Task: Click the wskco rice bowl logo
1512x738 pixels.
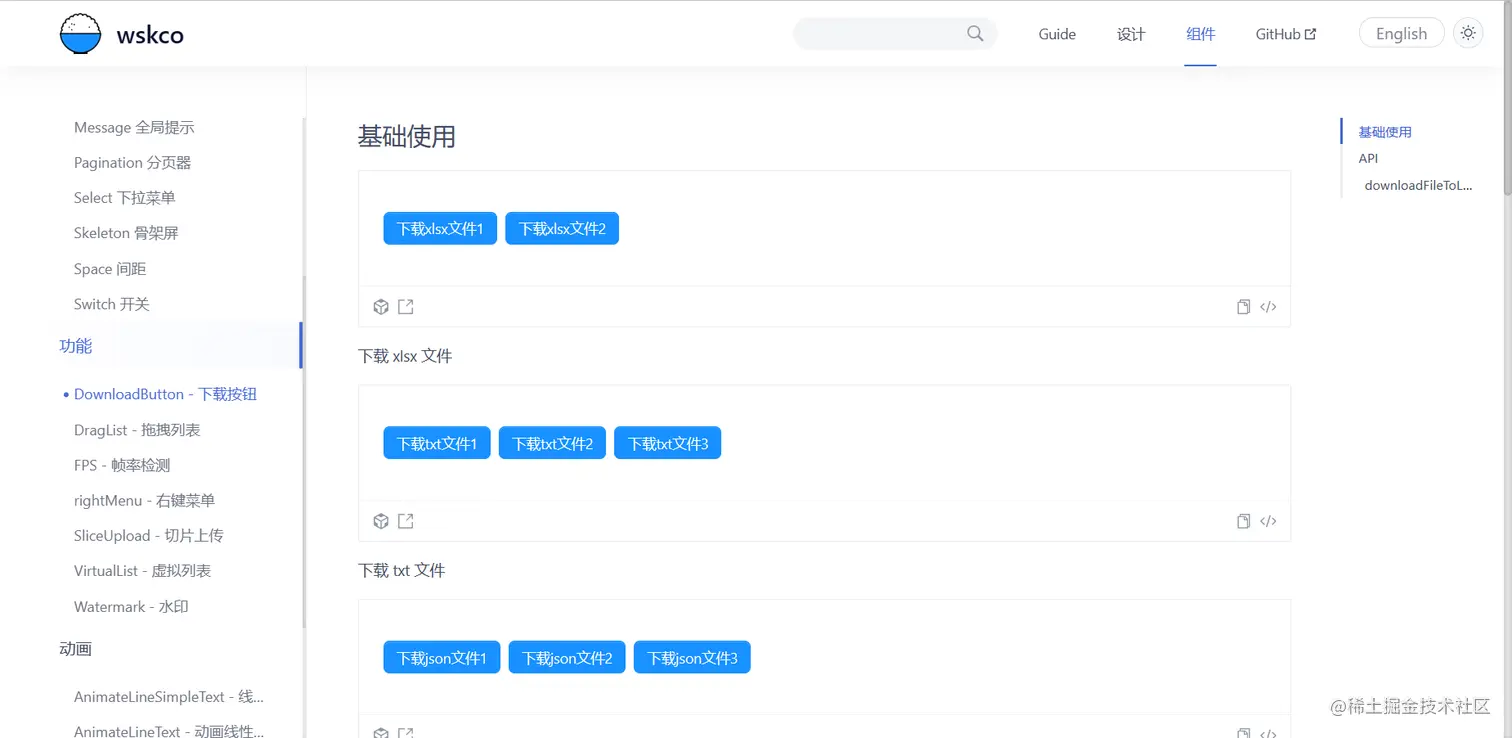Action: click(80, 34)
